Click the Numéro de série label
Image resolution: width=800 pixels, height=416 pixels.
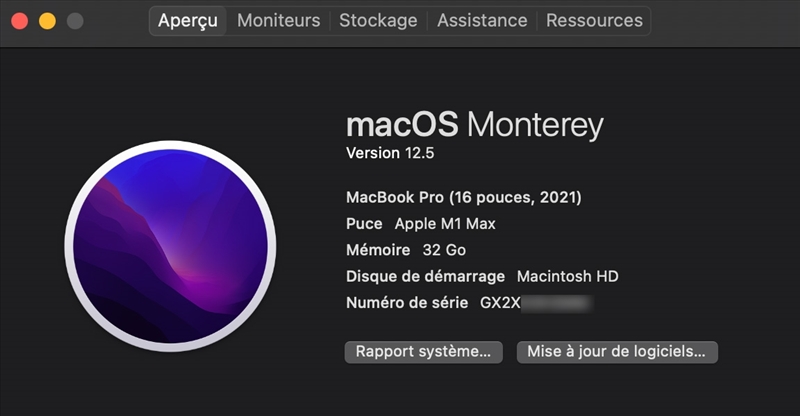coord(408,302)
